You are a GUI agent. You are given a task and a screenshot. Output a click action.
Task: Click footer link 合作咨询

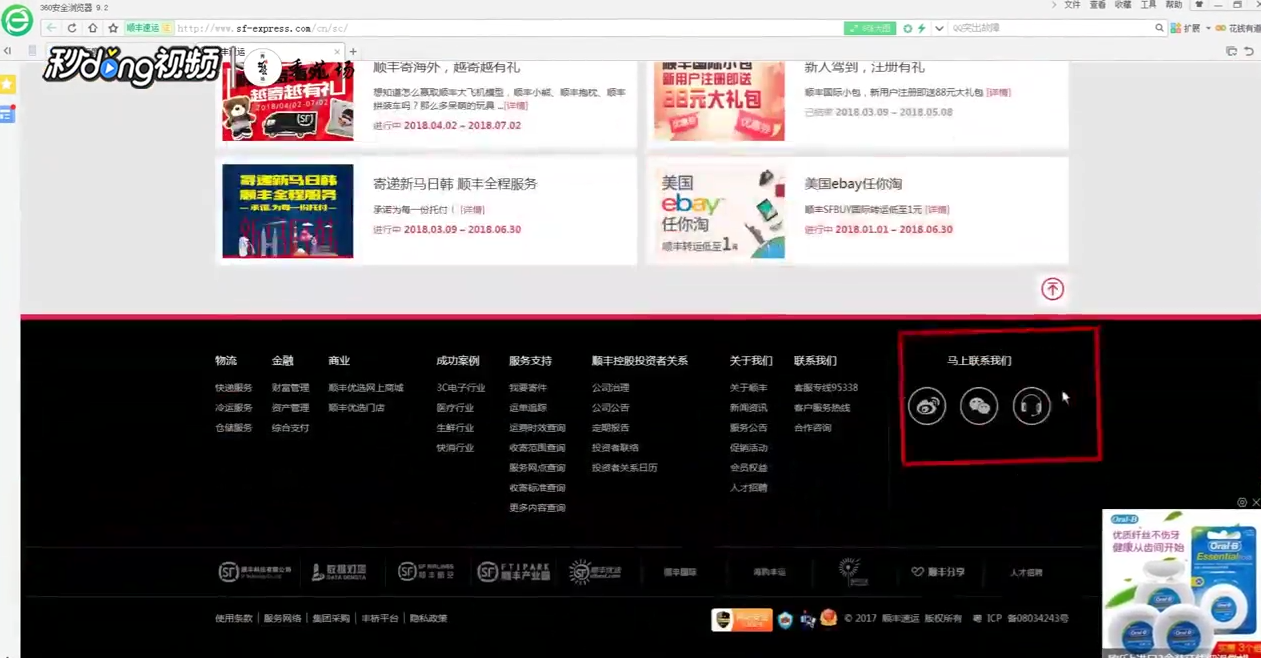pyautogui.click(x=812, y=428)
